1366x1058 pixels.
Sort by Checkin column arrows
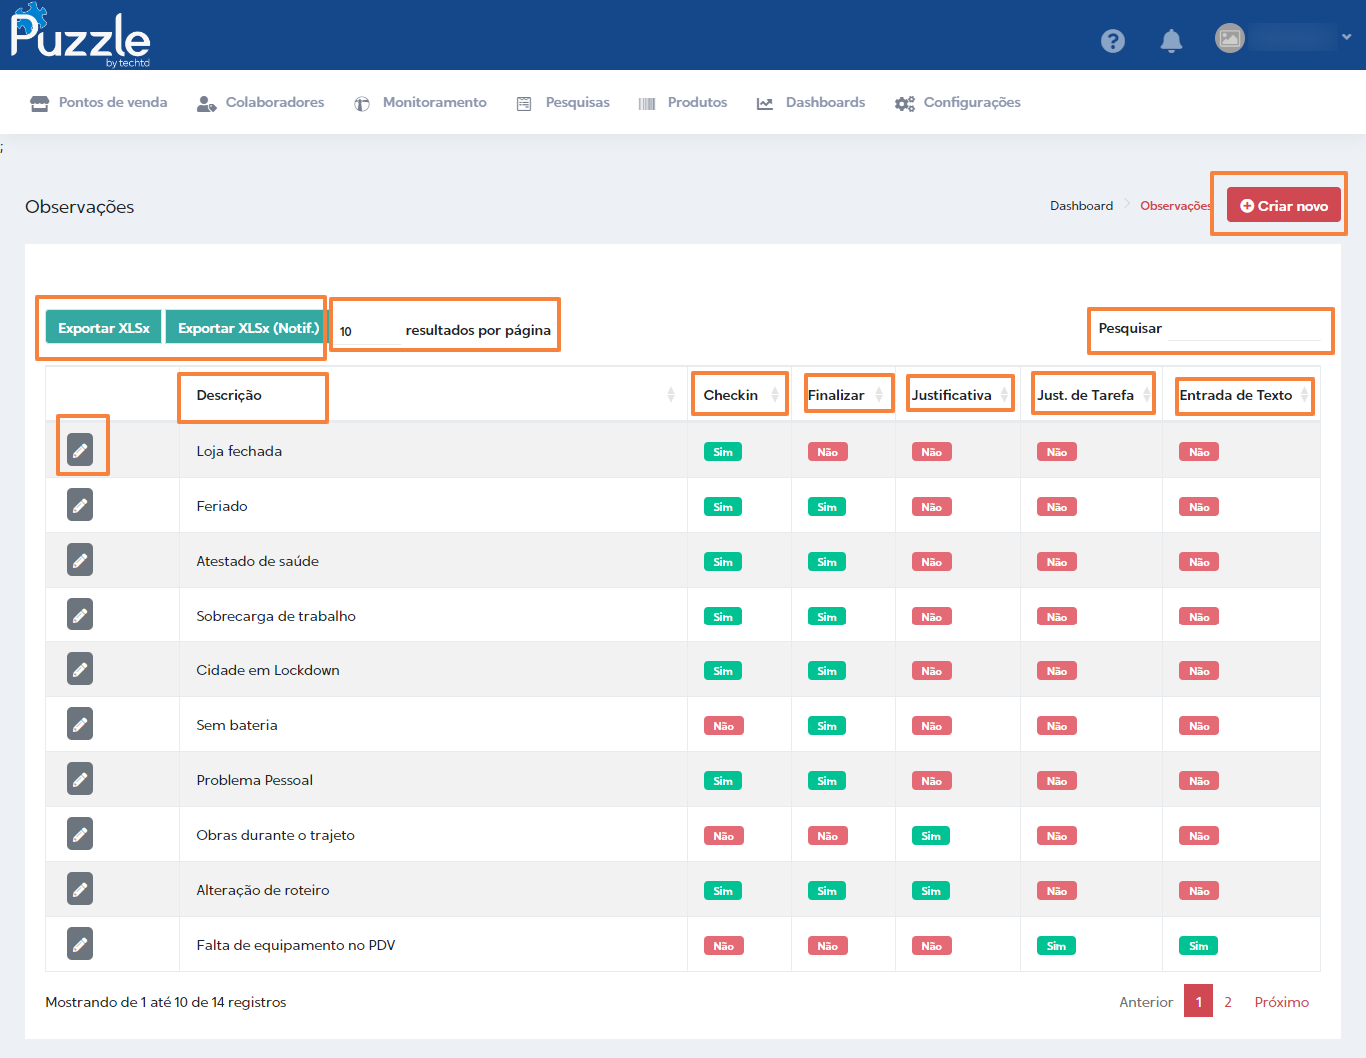click(x=775, y=395)
